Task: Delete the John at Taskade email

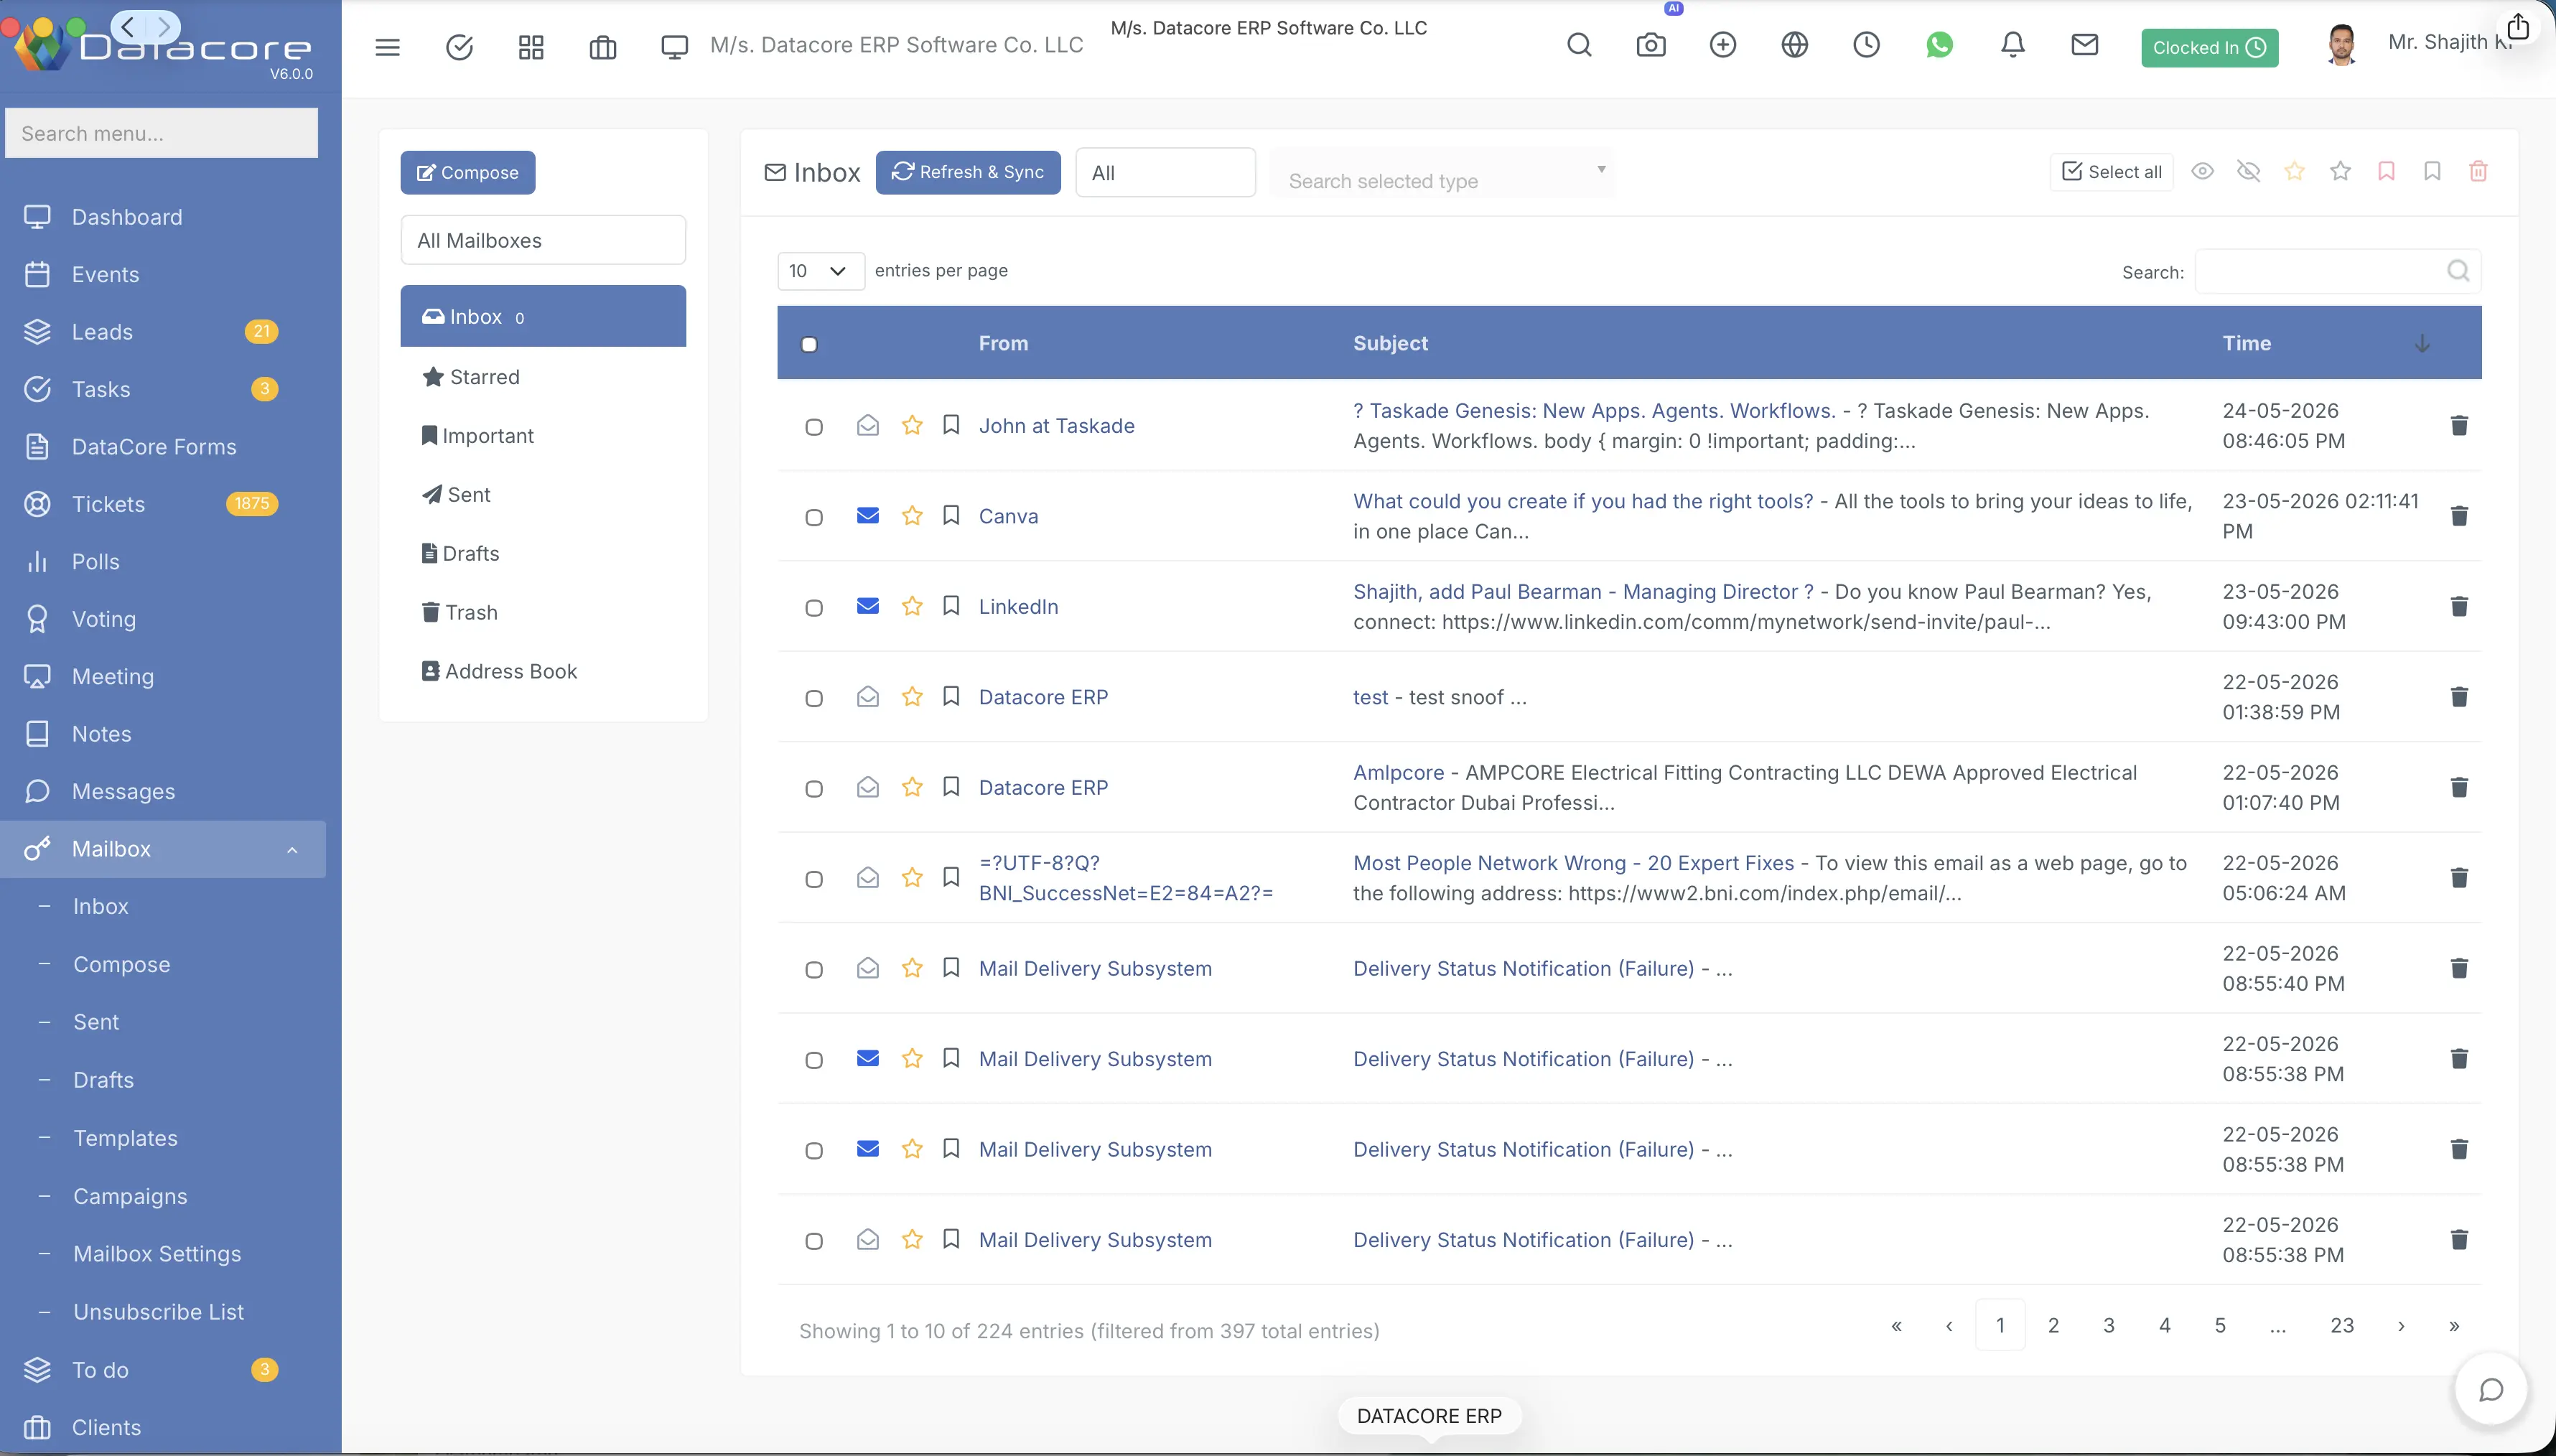Action: 2459,425
